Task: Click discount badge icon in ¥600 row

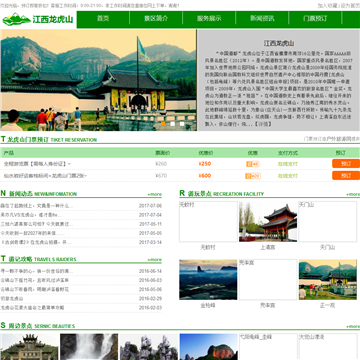Action: click(x=253, y=176)
